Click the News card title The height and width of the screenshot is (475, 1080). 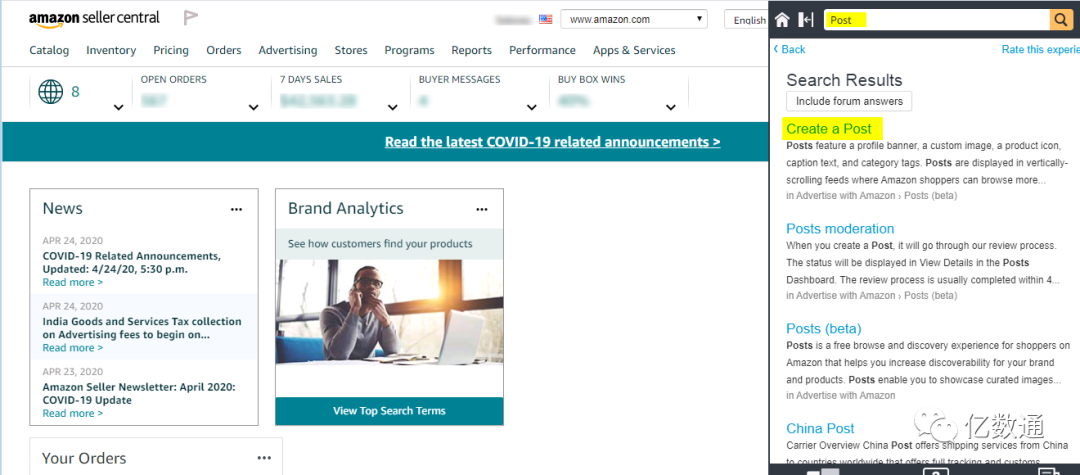[x=63, y=209]
